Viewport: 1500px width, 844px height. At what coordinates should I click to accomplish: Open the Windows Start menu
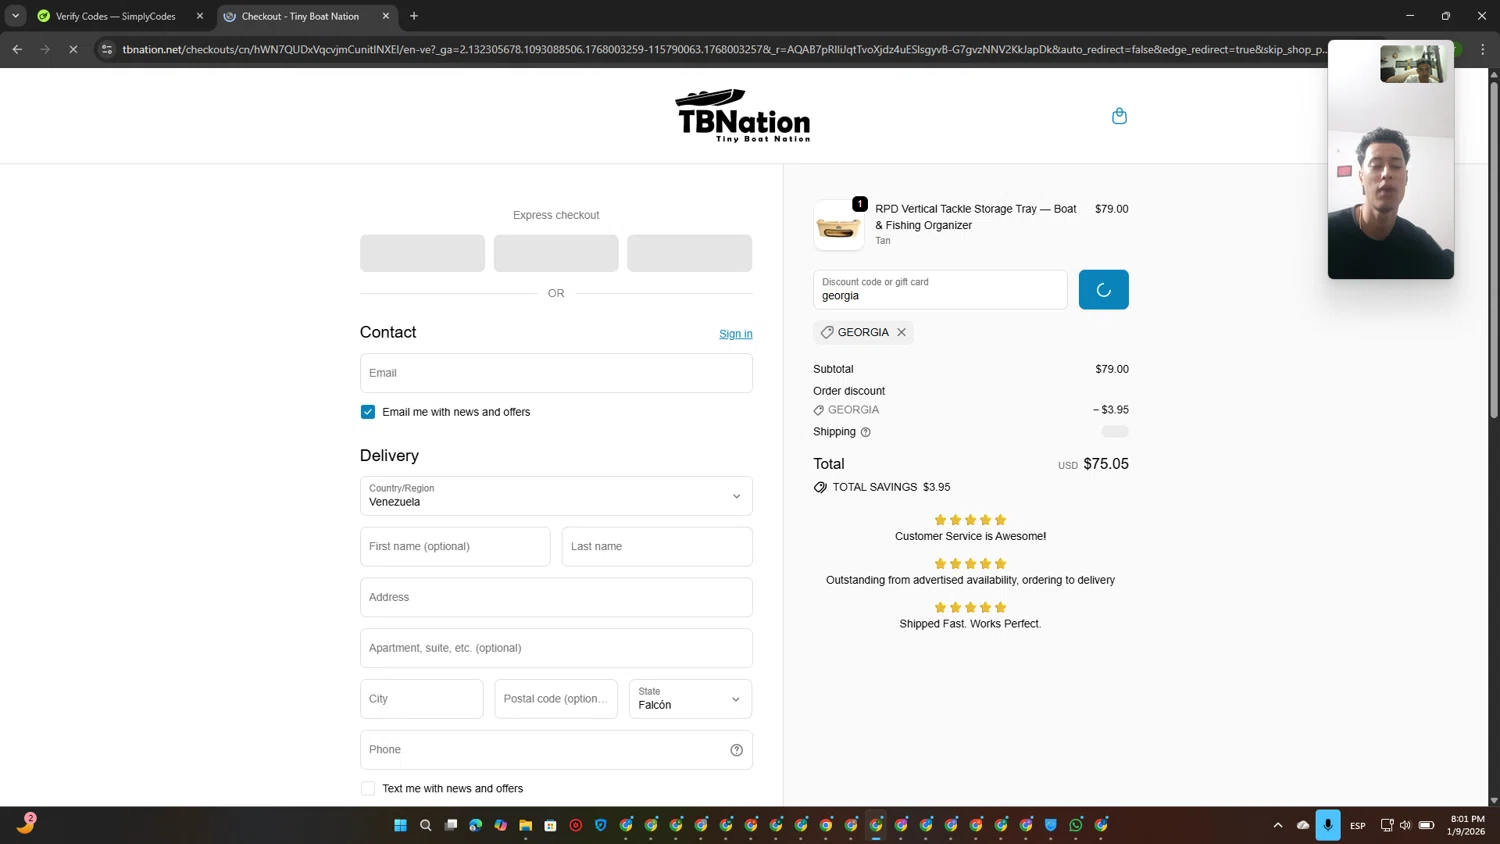coord(400,825)
